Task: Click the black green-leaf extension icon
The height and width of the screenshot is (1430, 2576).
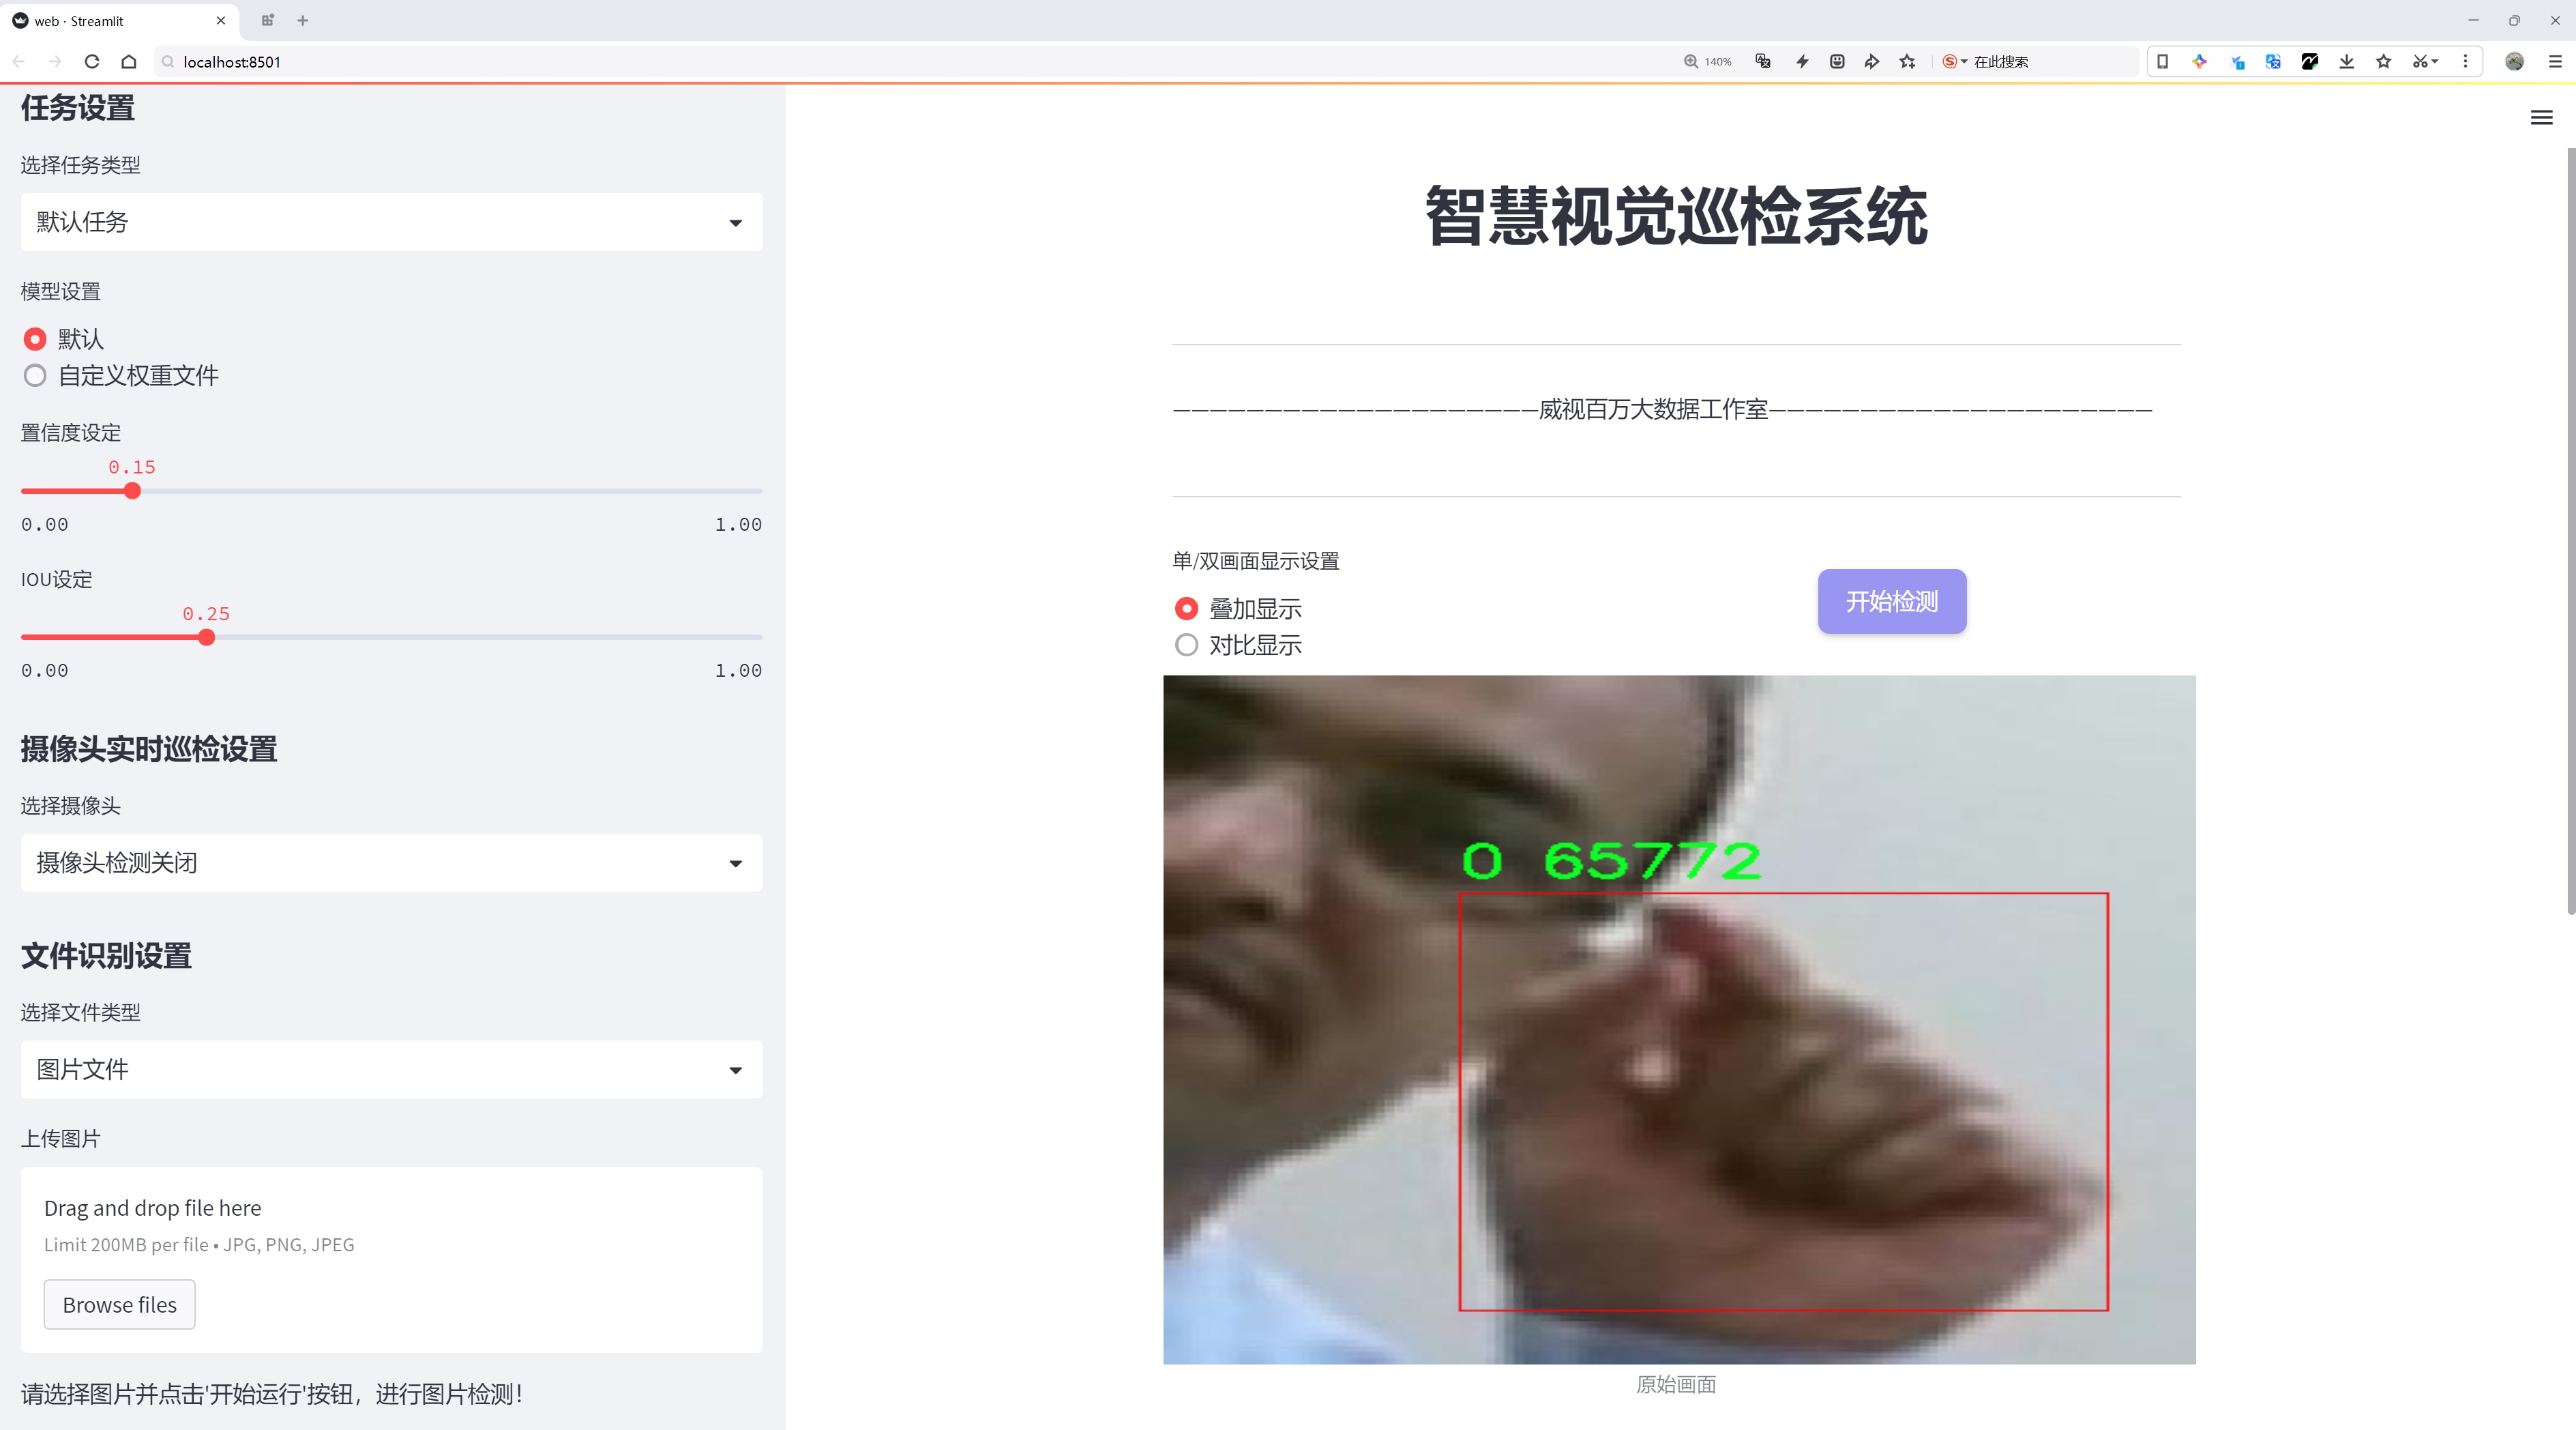Action: pos(2310,62)
